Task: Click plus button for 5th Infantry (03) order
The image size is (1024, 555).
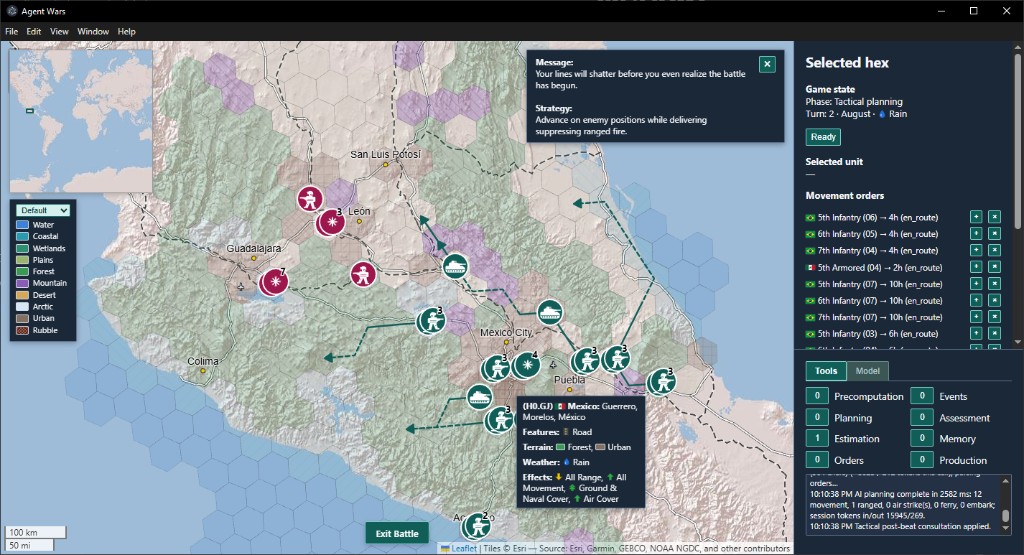Action: coord(976,334)
